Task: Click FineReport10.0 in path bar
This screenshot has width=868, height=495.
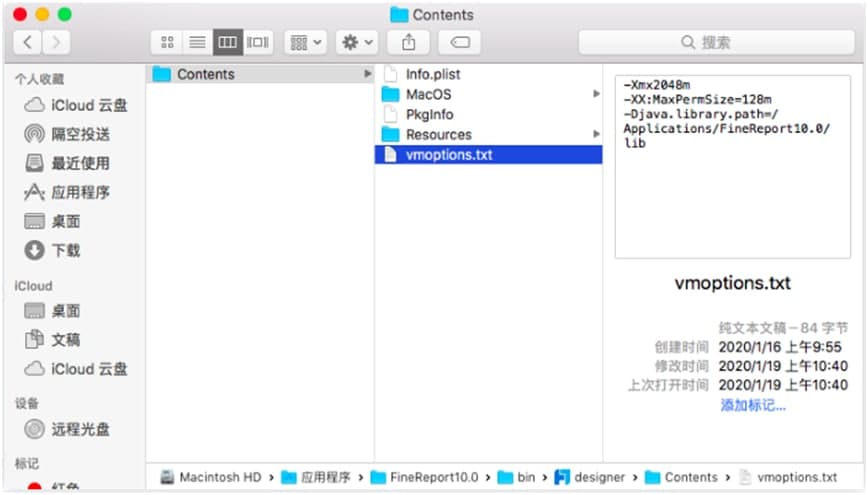Action: [x=424, y=477]
